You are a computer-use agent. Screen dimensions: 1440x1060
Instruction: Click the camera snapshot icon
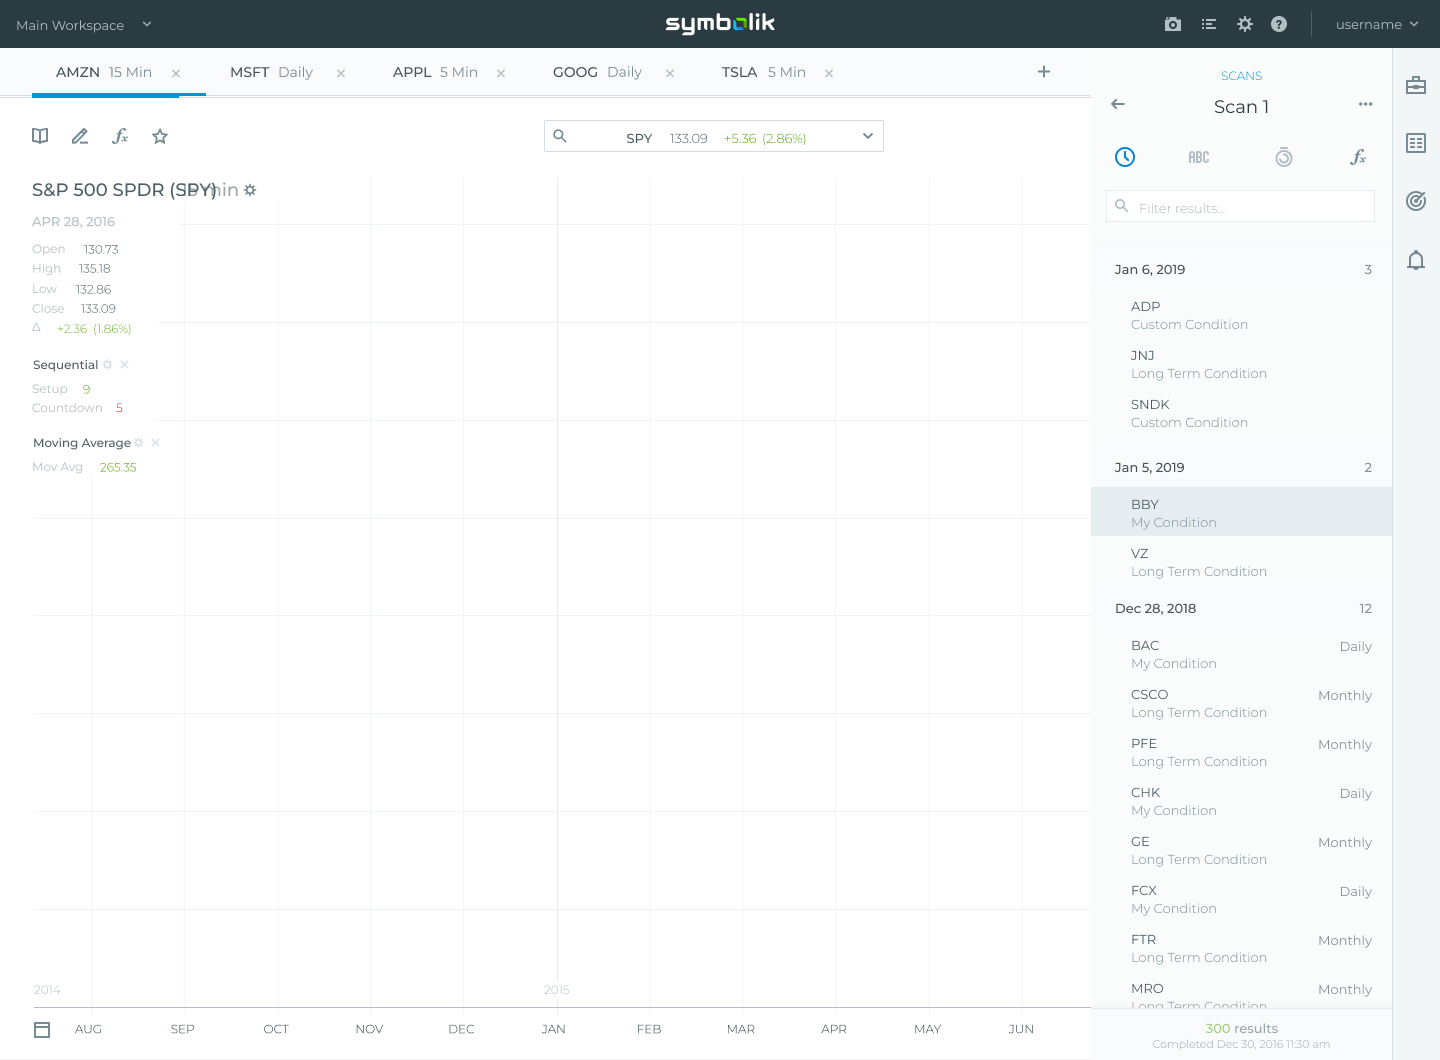tap(1173, 24)
